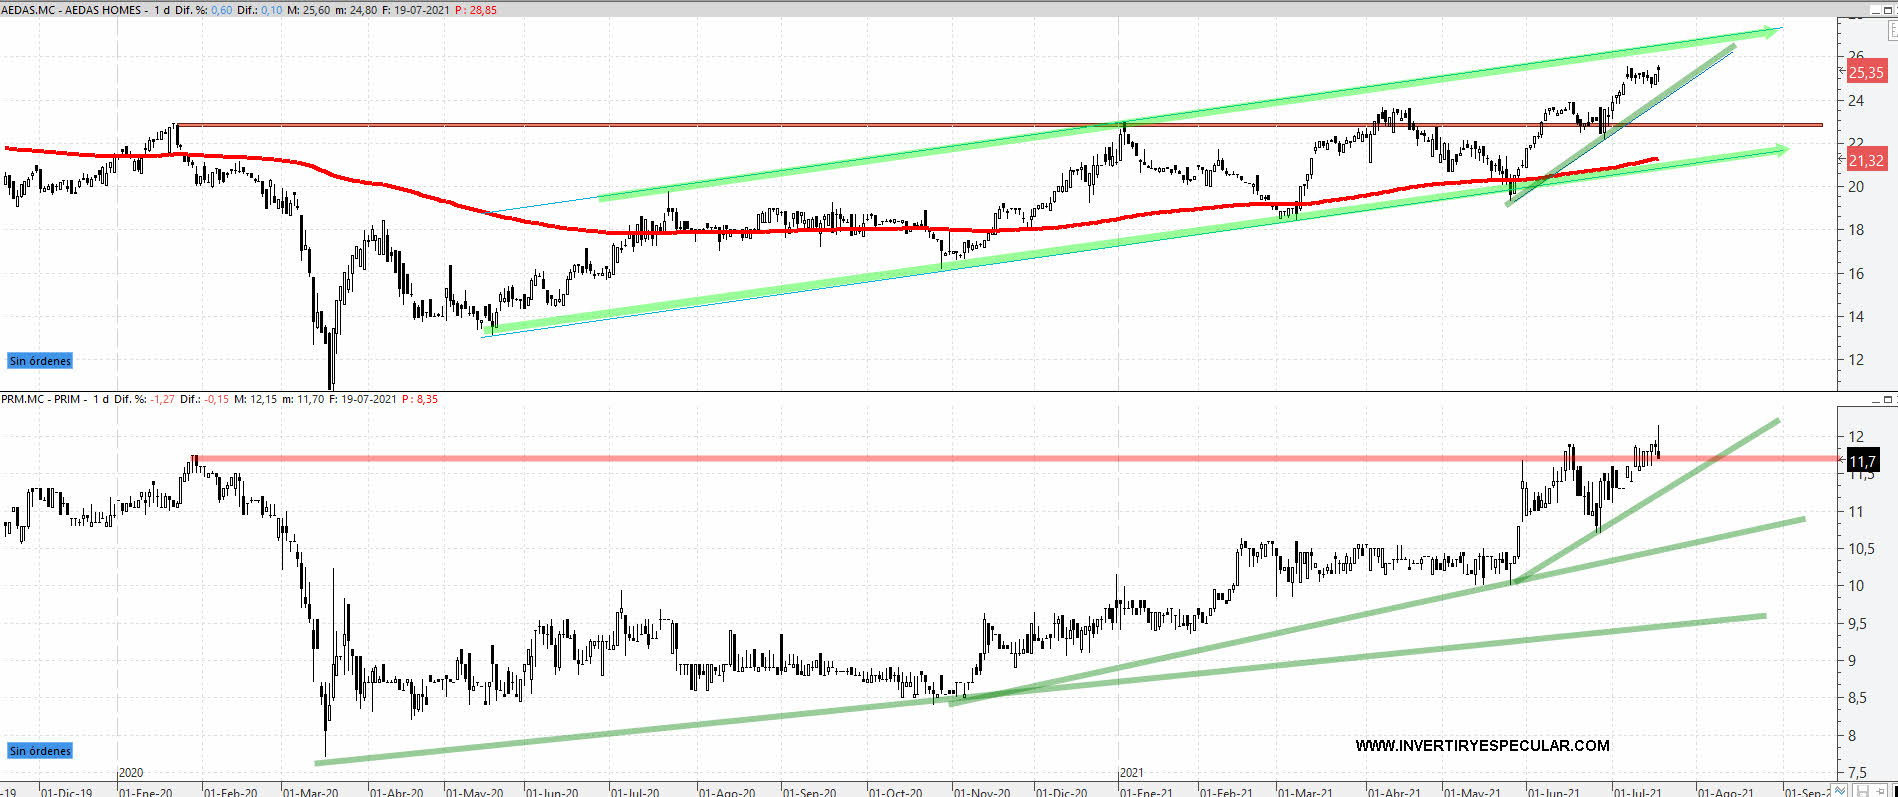The image size is (1898, 797).
Task: Click 'Sin órdenes' badge in PRIM chart
Action: (x=40, y=751)
